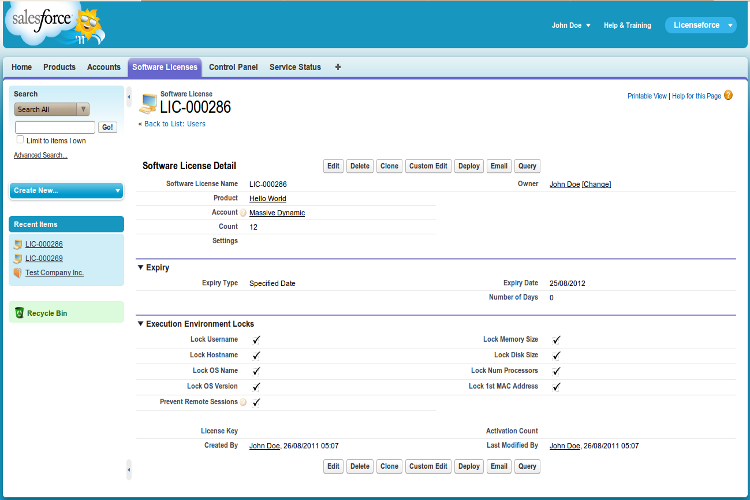Follow Back to List: Users link
This screenshot has width=750, height=500.
pyautogui.click(x=175, y=124)
